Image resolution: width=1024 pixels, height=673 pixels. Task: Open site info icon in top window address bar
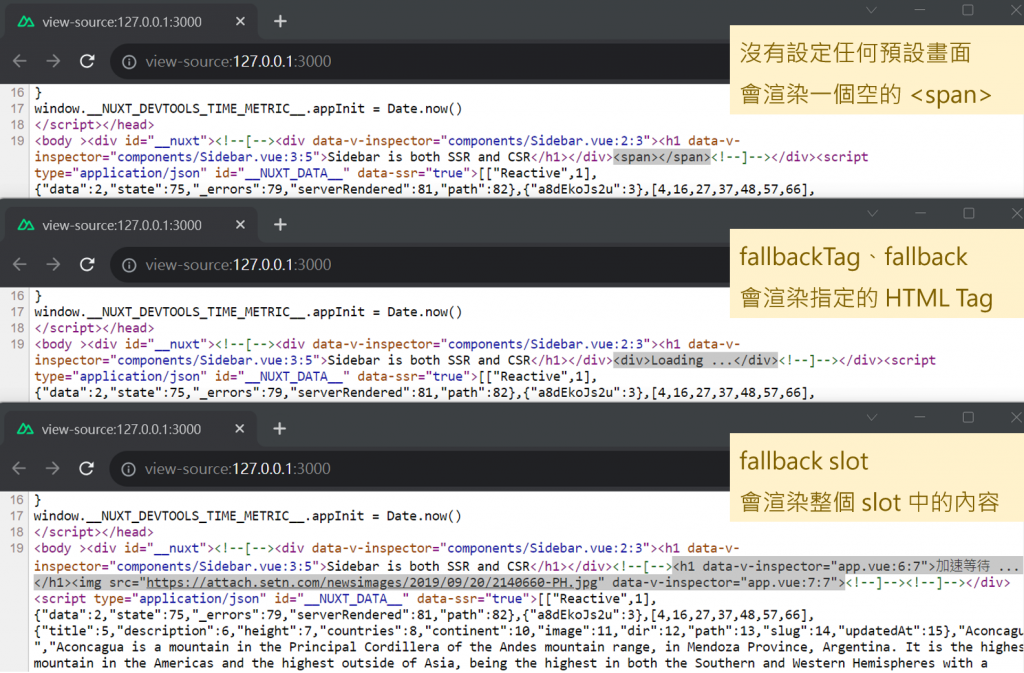(x=129, y=62)
